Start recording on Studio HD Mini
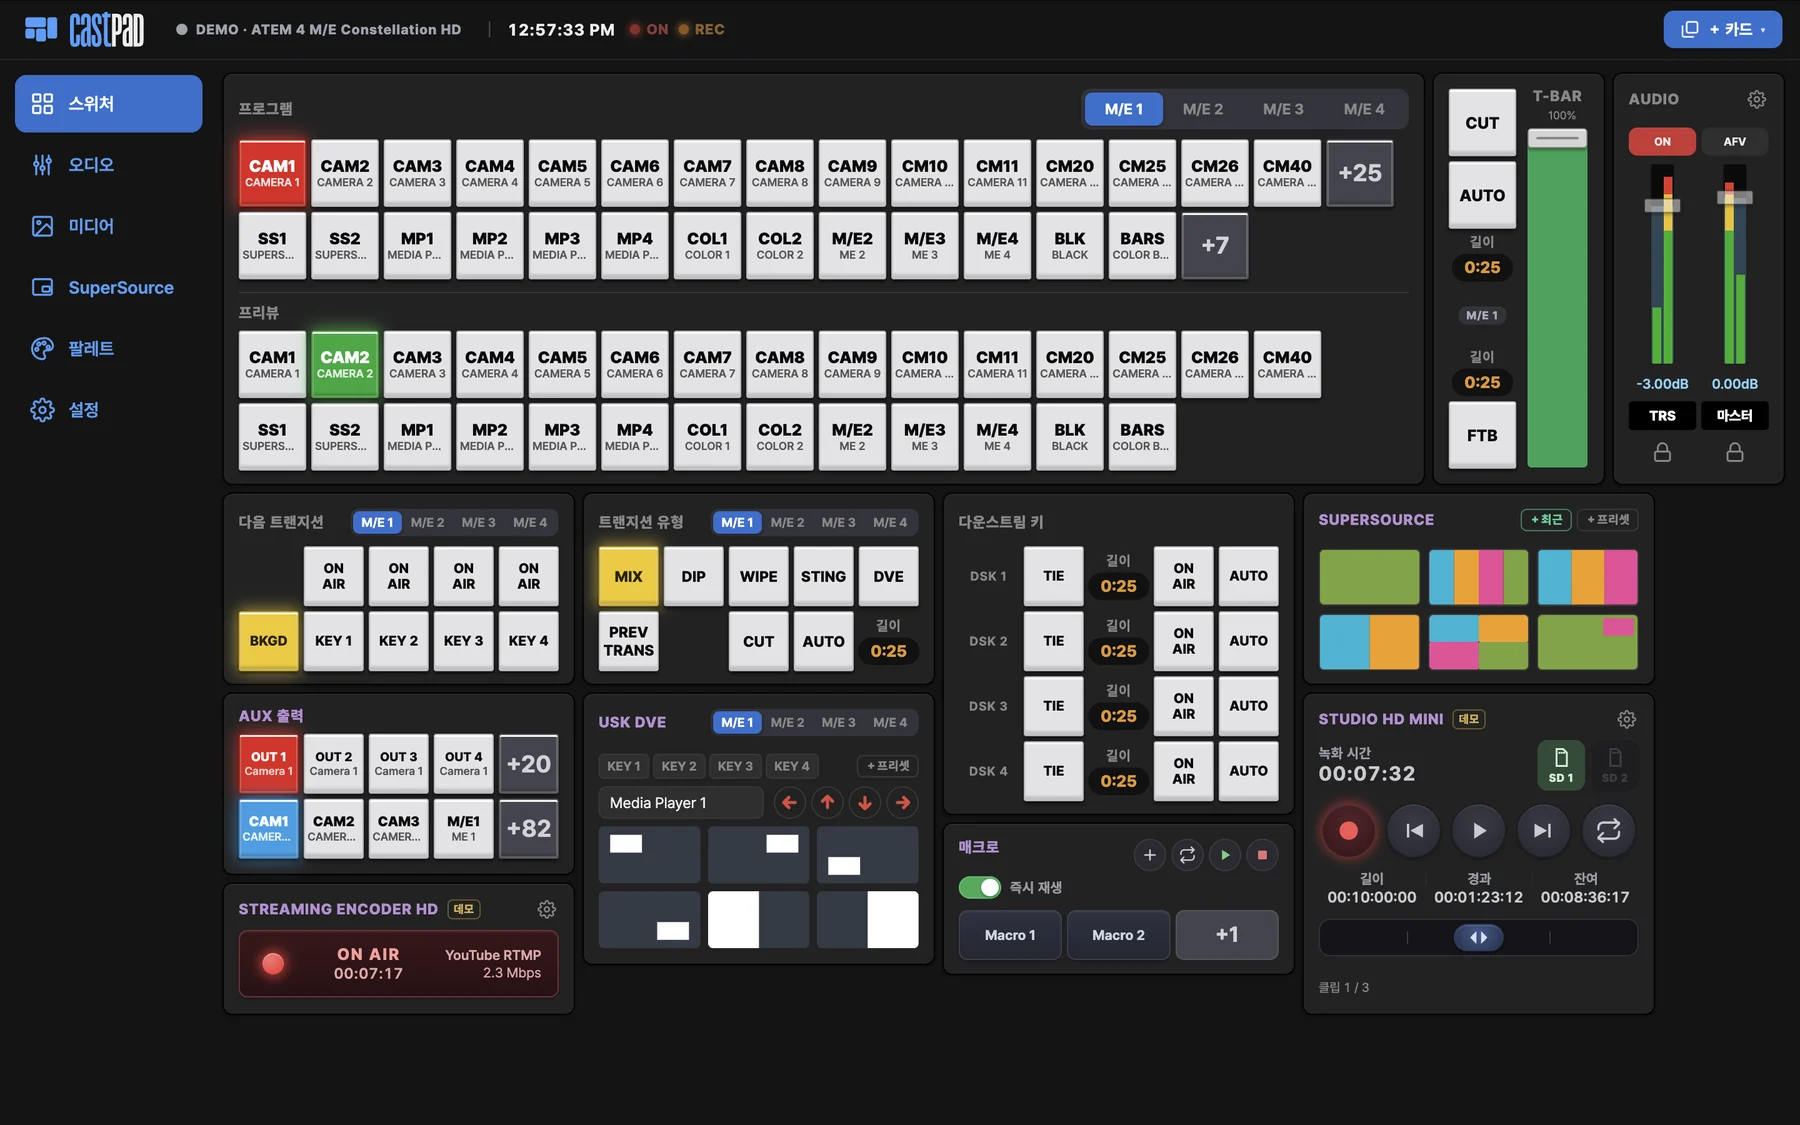This screenshot has height=1125, width=1800. pyautogui.click(x=1348, y=830)
